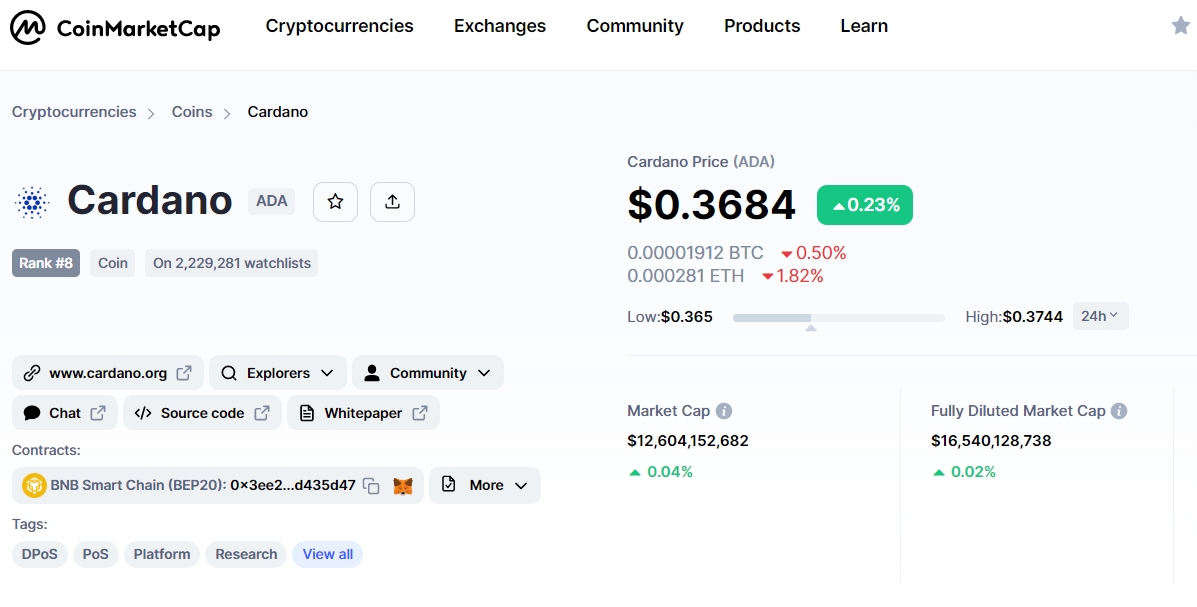The image size is (1197, 607).
Task: Click the Coin type badge
Action: 112,263
